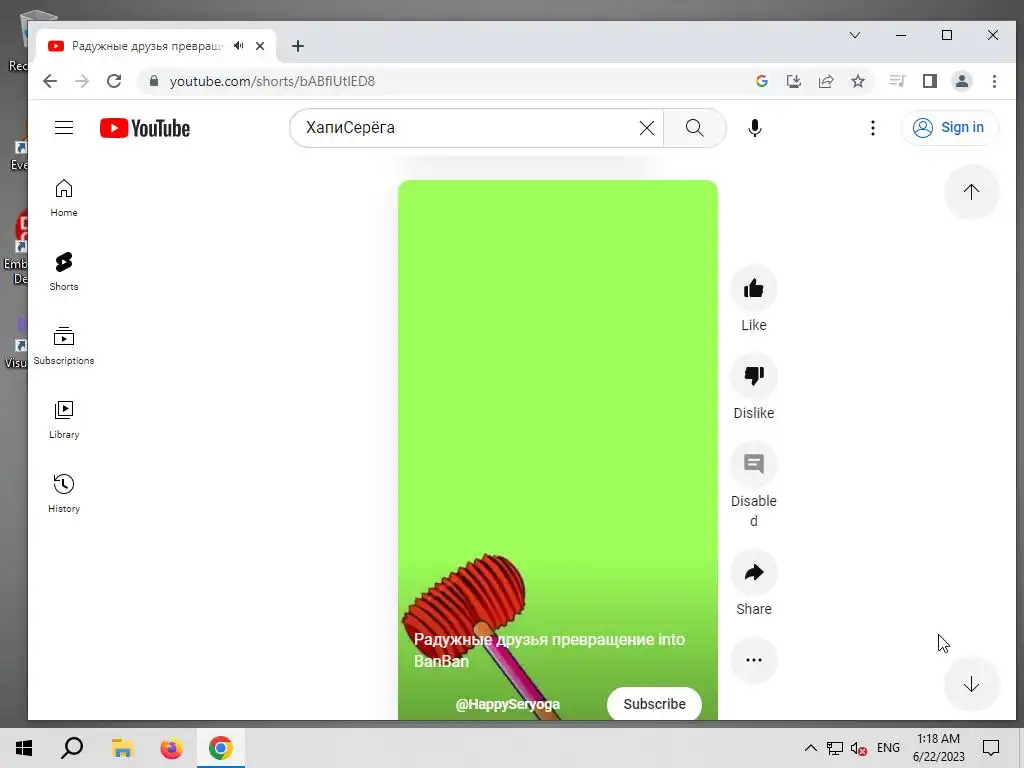The width and height of the screenshot is (1024, 768).
Task: Install app via the address bar icon
Action: [x=793, y=81]
